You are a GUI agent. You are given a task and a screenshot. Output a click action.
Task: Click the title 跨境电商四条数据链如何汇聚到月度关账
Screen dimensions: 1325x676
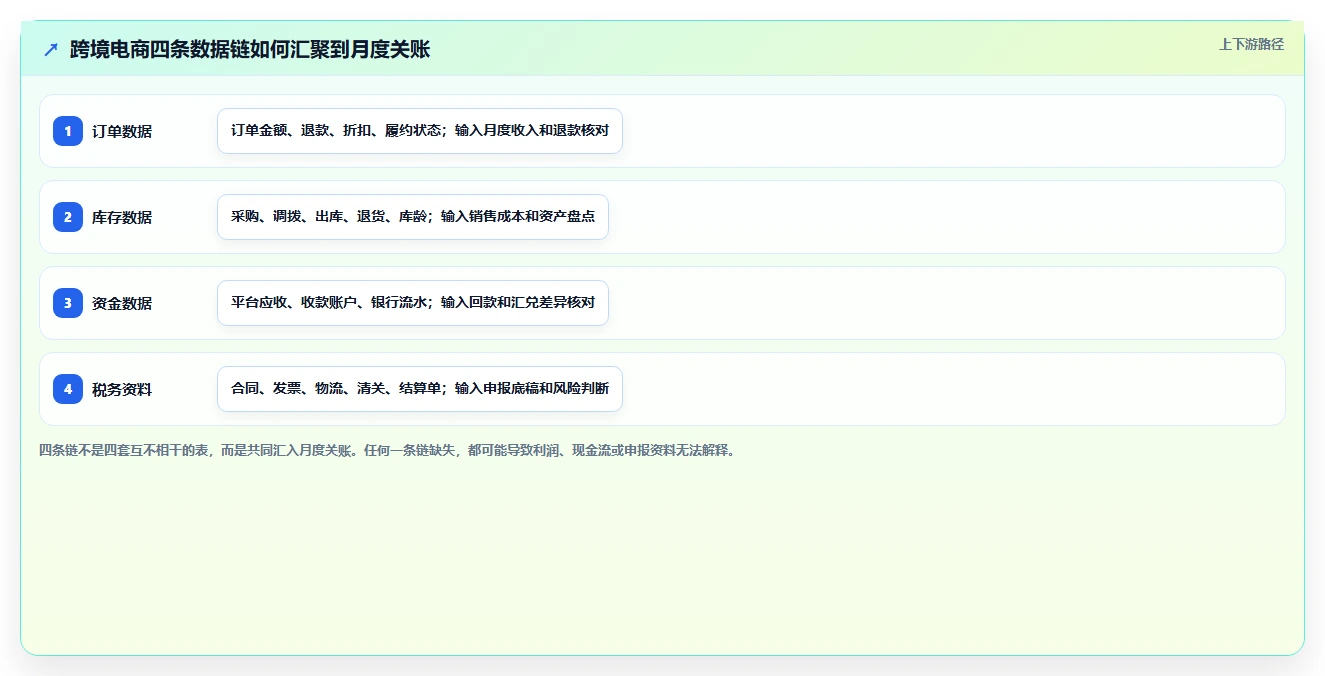250,49
